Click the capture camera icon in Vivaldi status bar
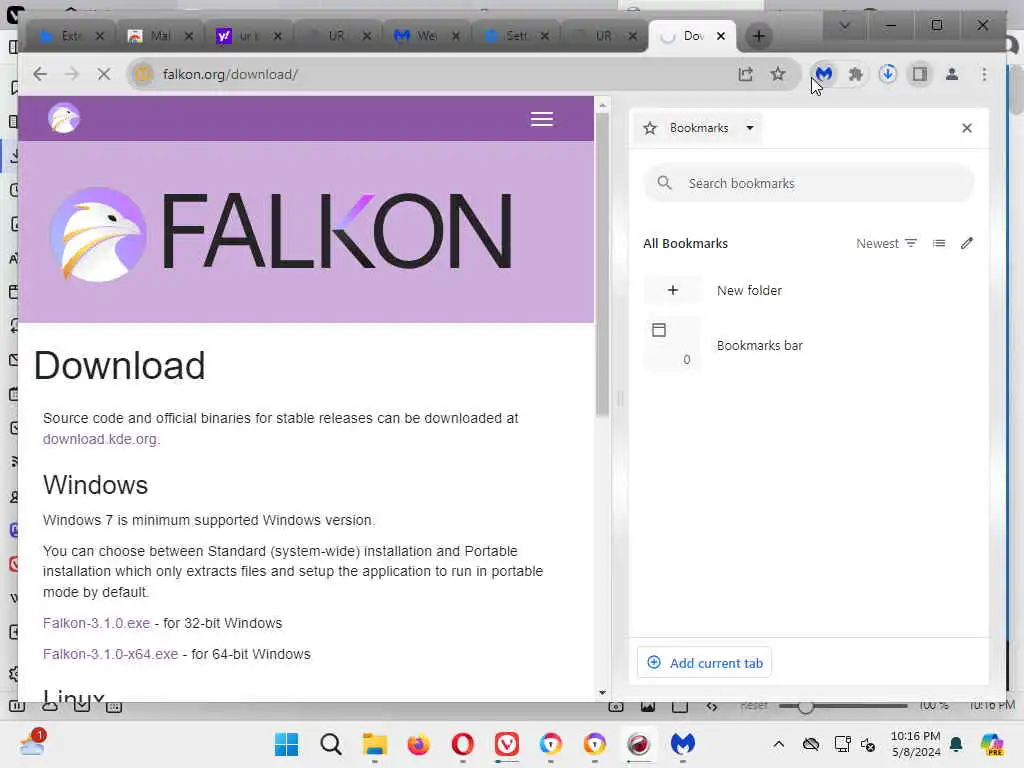The width and height of the screenshot is (1024, 768). pos(615,707)
